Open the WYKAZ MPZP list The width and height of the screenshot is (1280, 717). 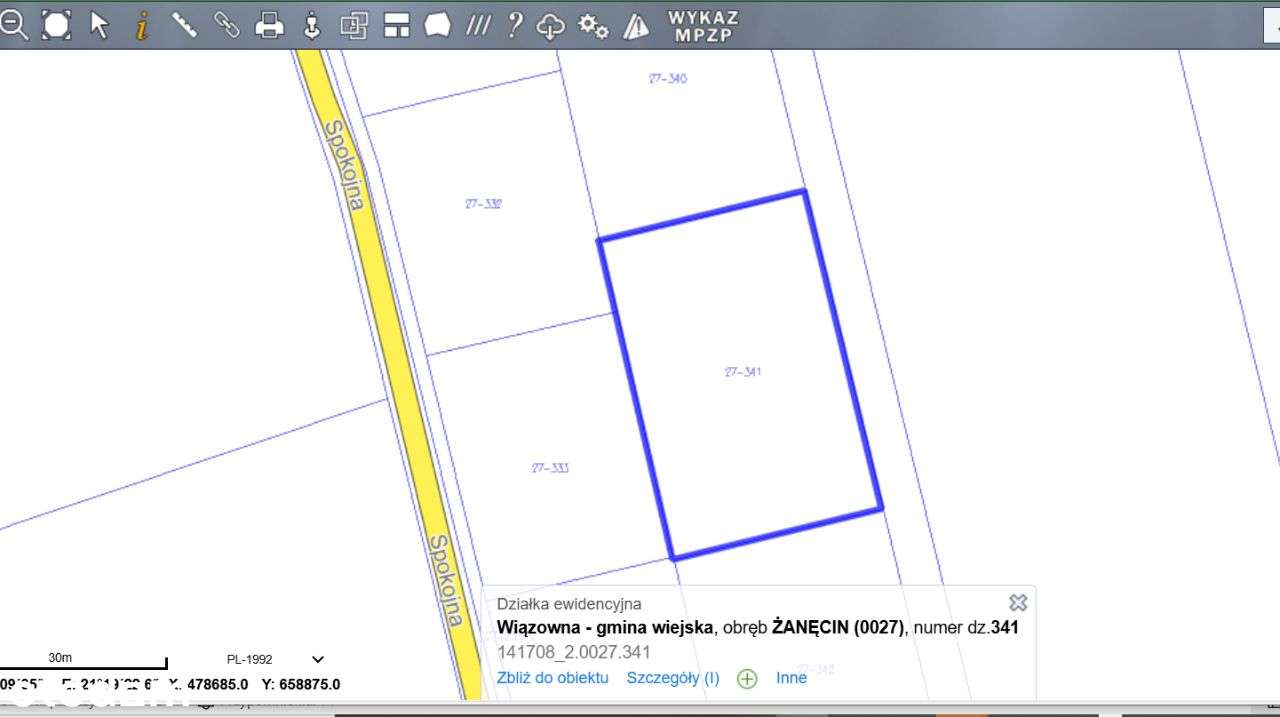(703, 26)
